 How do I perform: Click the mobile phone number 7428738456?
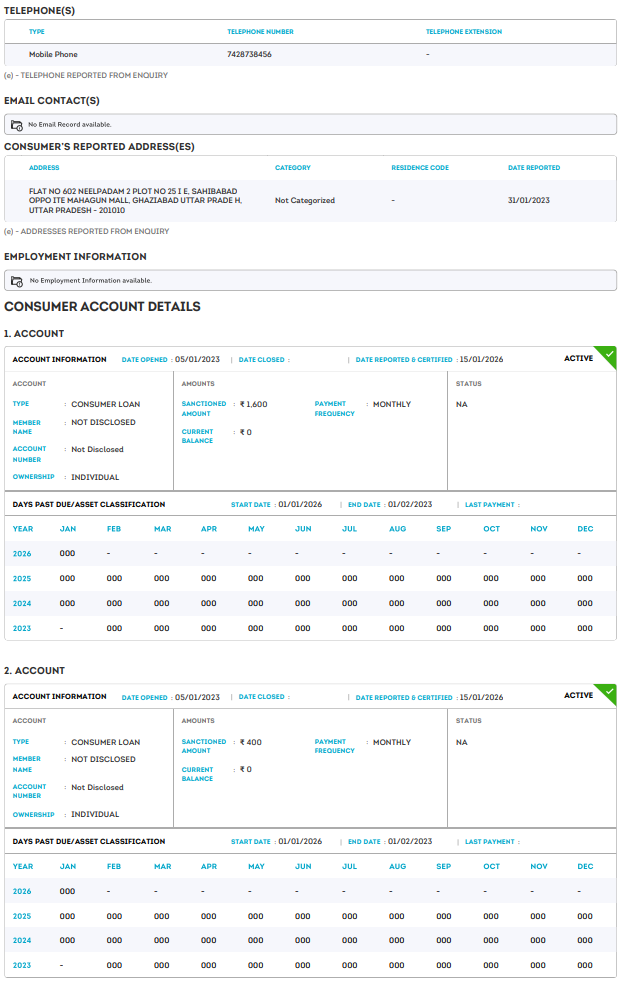(249, 54)
